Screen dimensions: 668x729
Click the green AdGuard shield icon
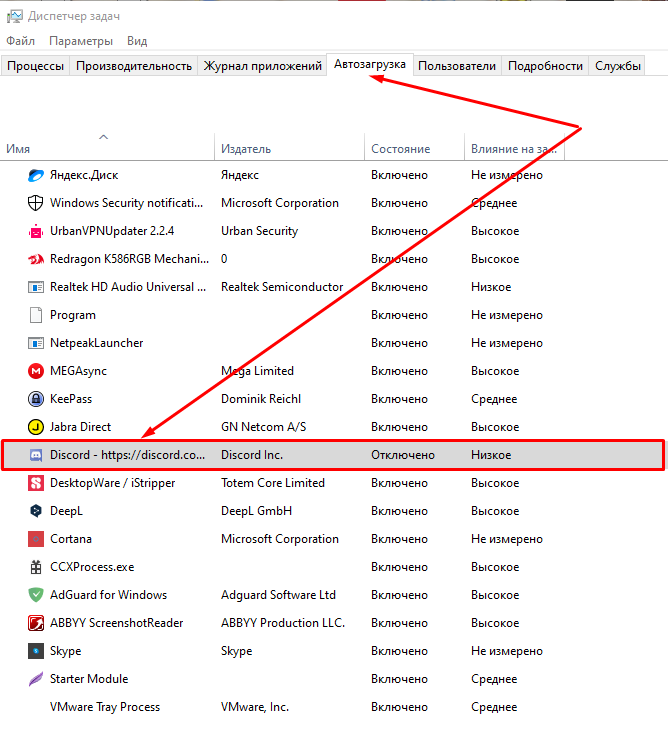(x=36, y=595)
